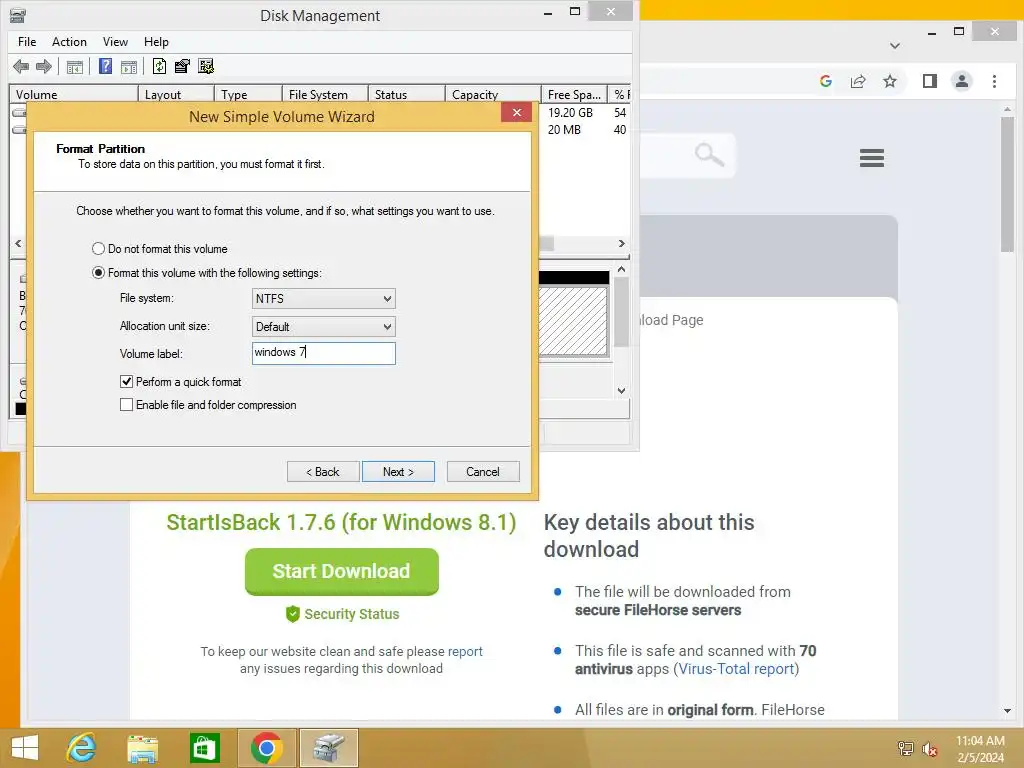Screen dimensions: 1024x768
Task: Click the unallocated hatched disk region
Action: click(573, 321)
